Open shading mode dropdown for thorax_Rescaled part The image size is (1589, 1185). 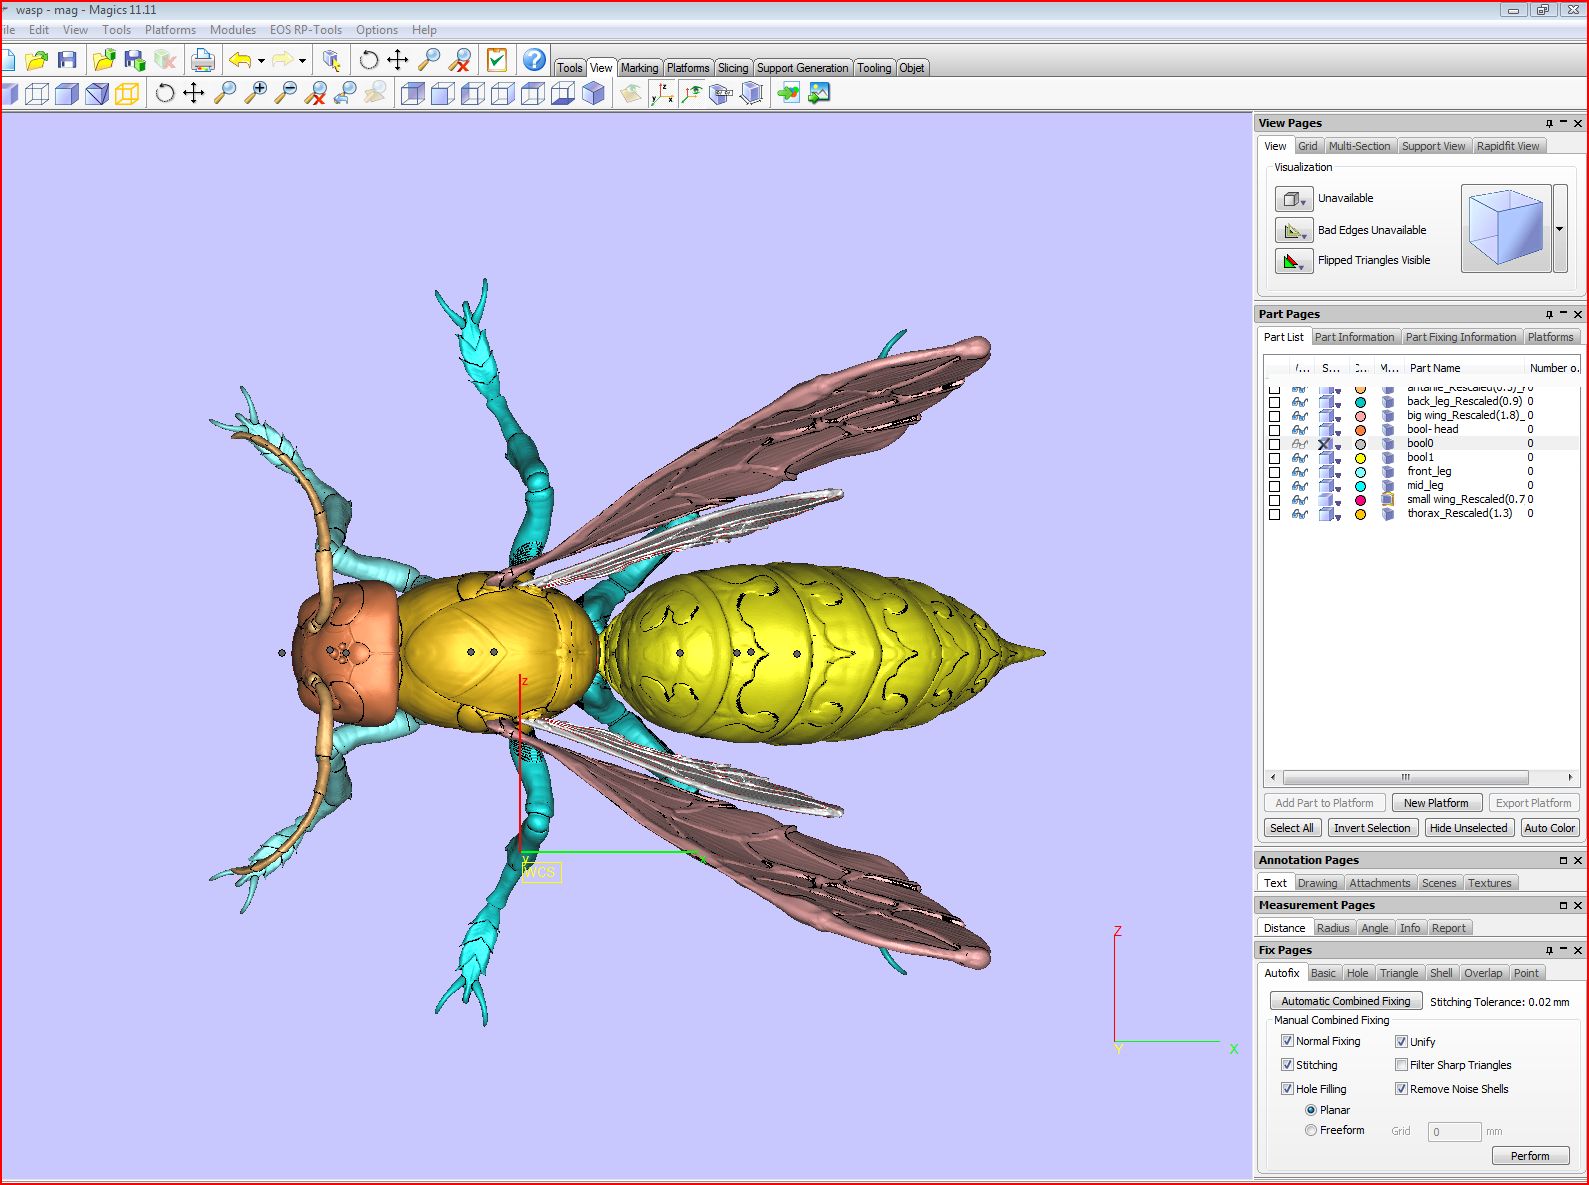(1338, 516)
